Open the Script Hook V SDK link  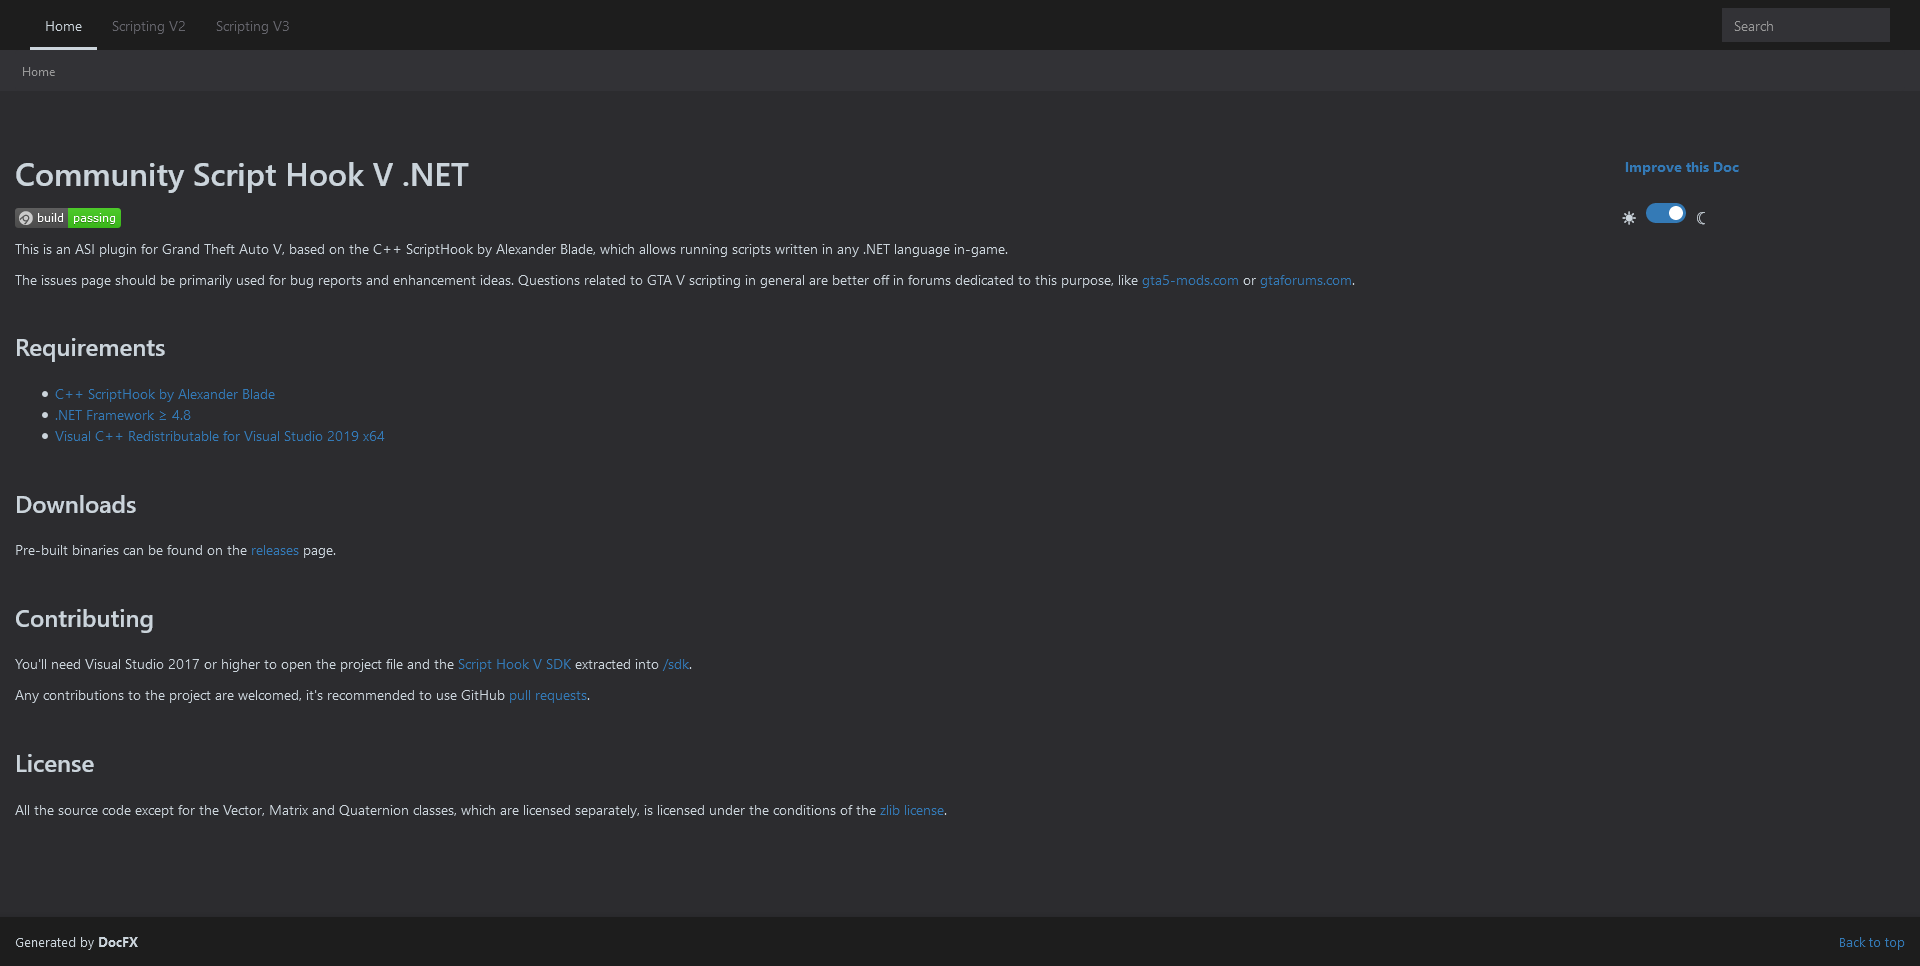pos(514,664)
